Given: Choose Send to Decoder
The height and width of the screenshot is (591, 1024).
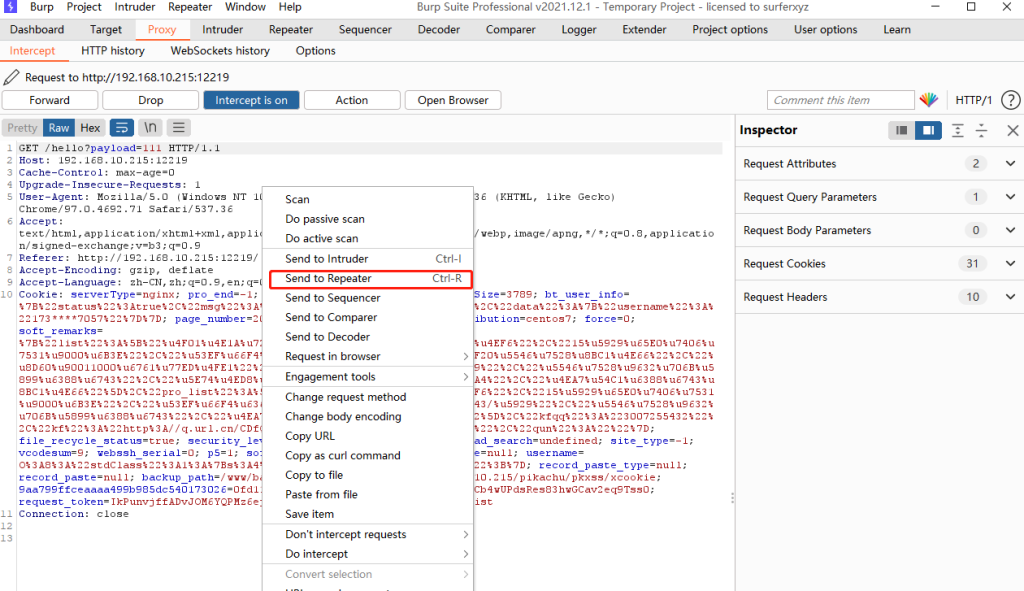Looking at the screenshot, I should [x=368, y=337].
